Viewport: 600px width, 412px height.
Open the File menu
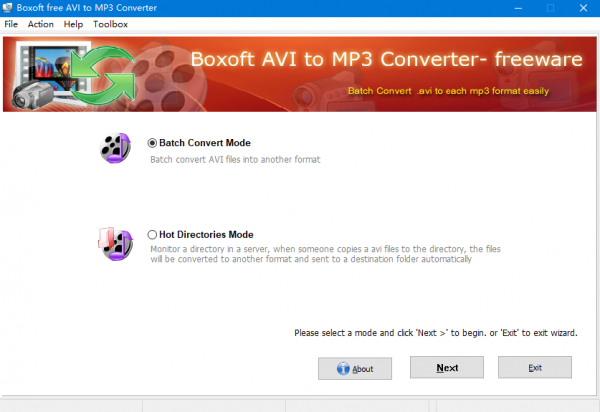11,24
